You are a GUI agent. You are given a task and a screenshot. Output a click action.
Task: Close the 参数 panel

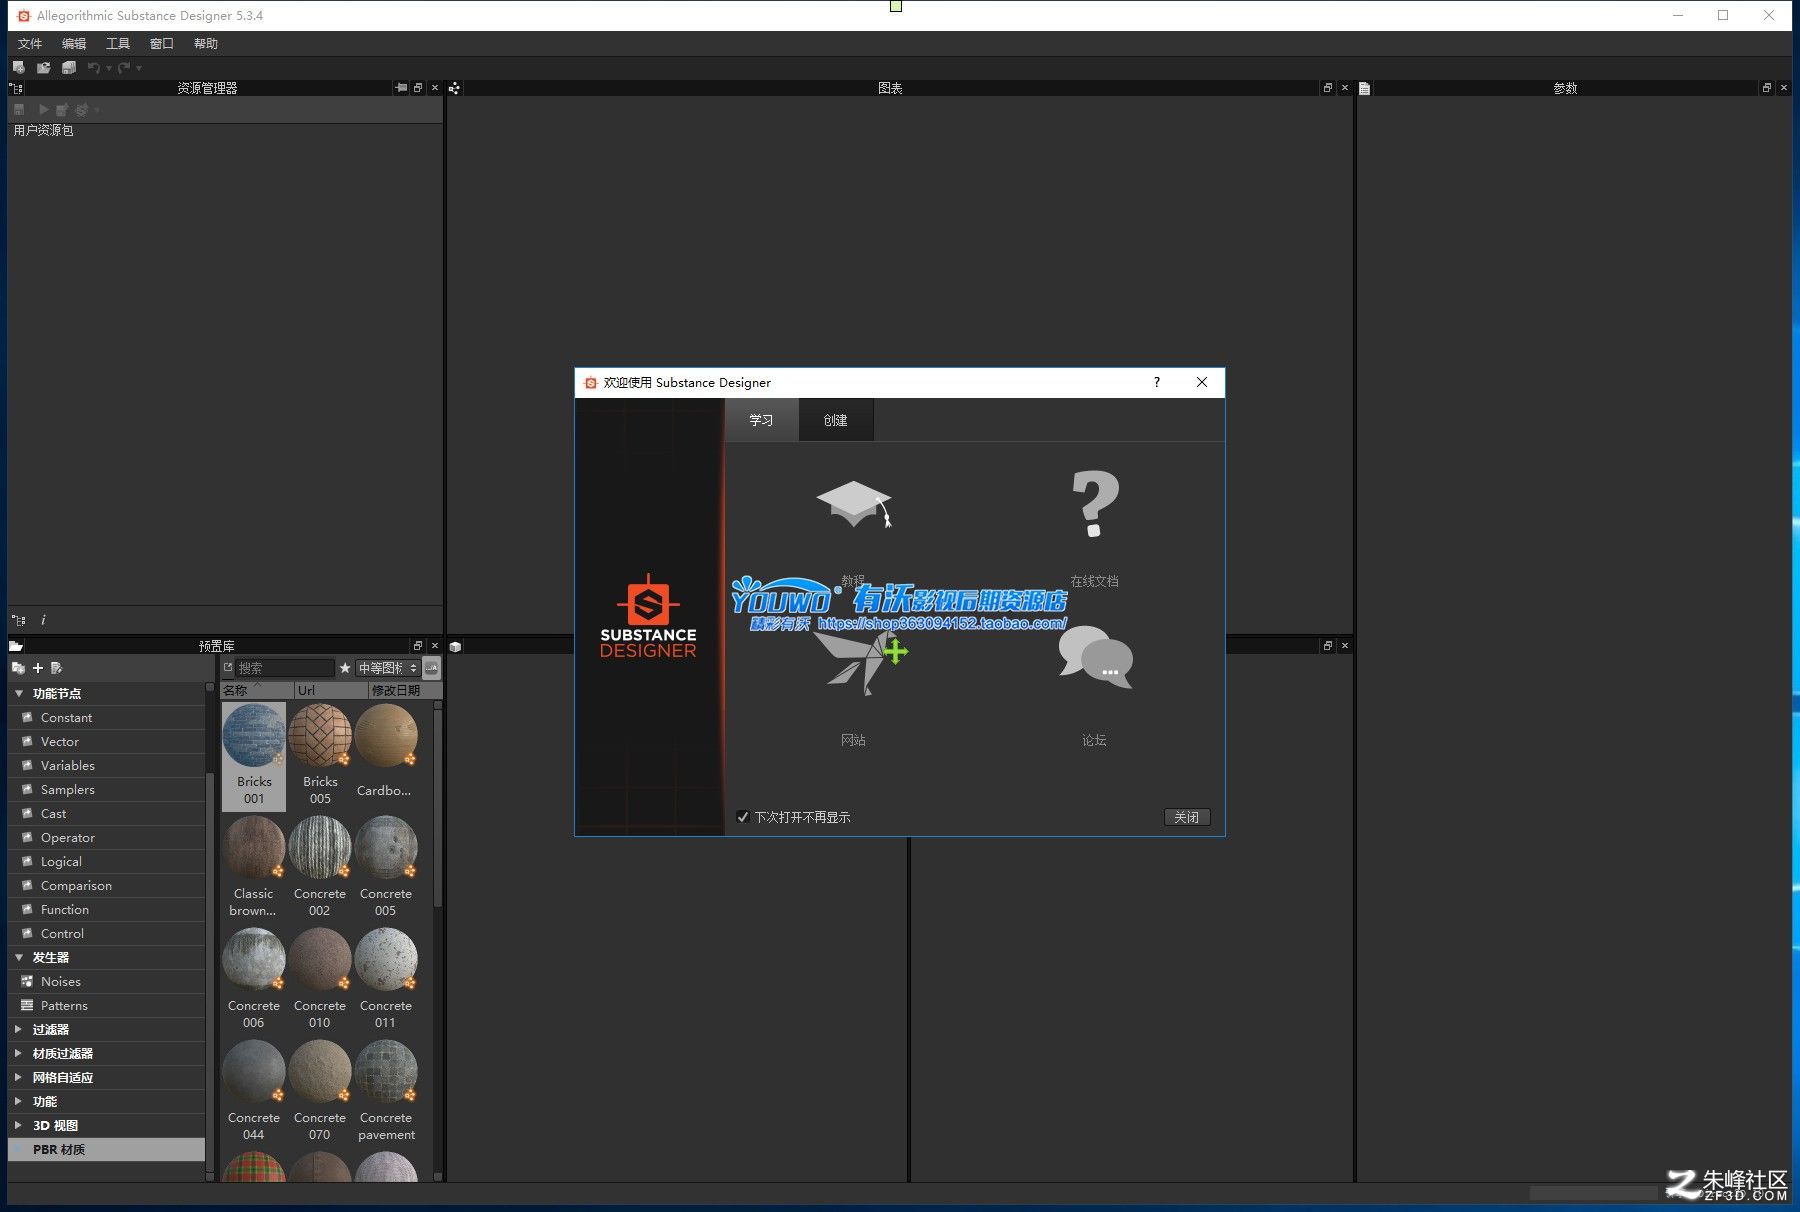pos(1784,88)
